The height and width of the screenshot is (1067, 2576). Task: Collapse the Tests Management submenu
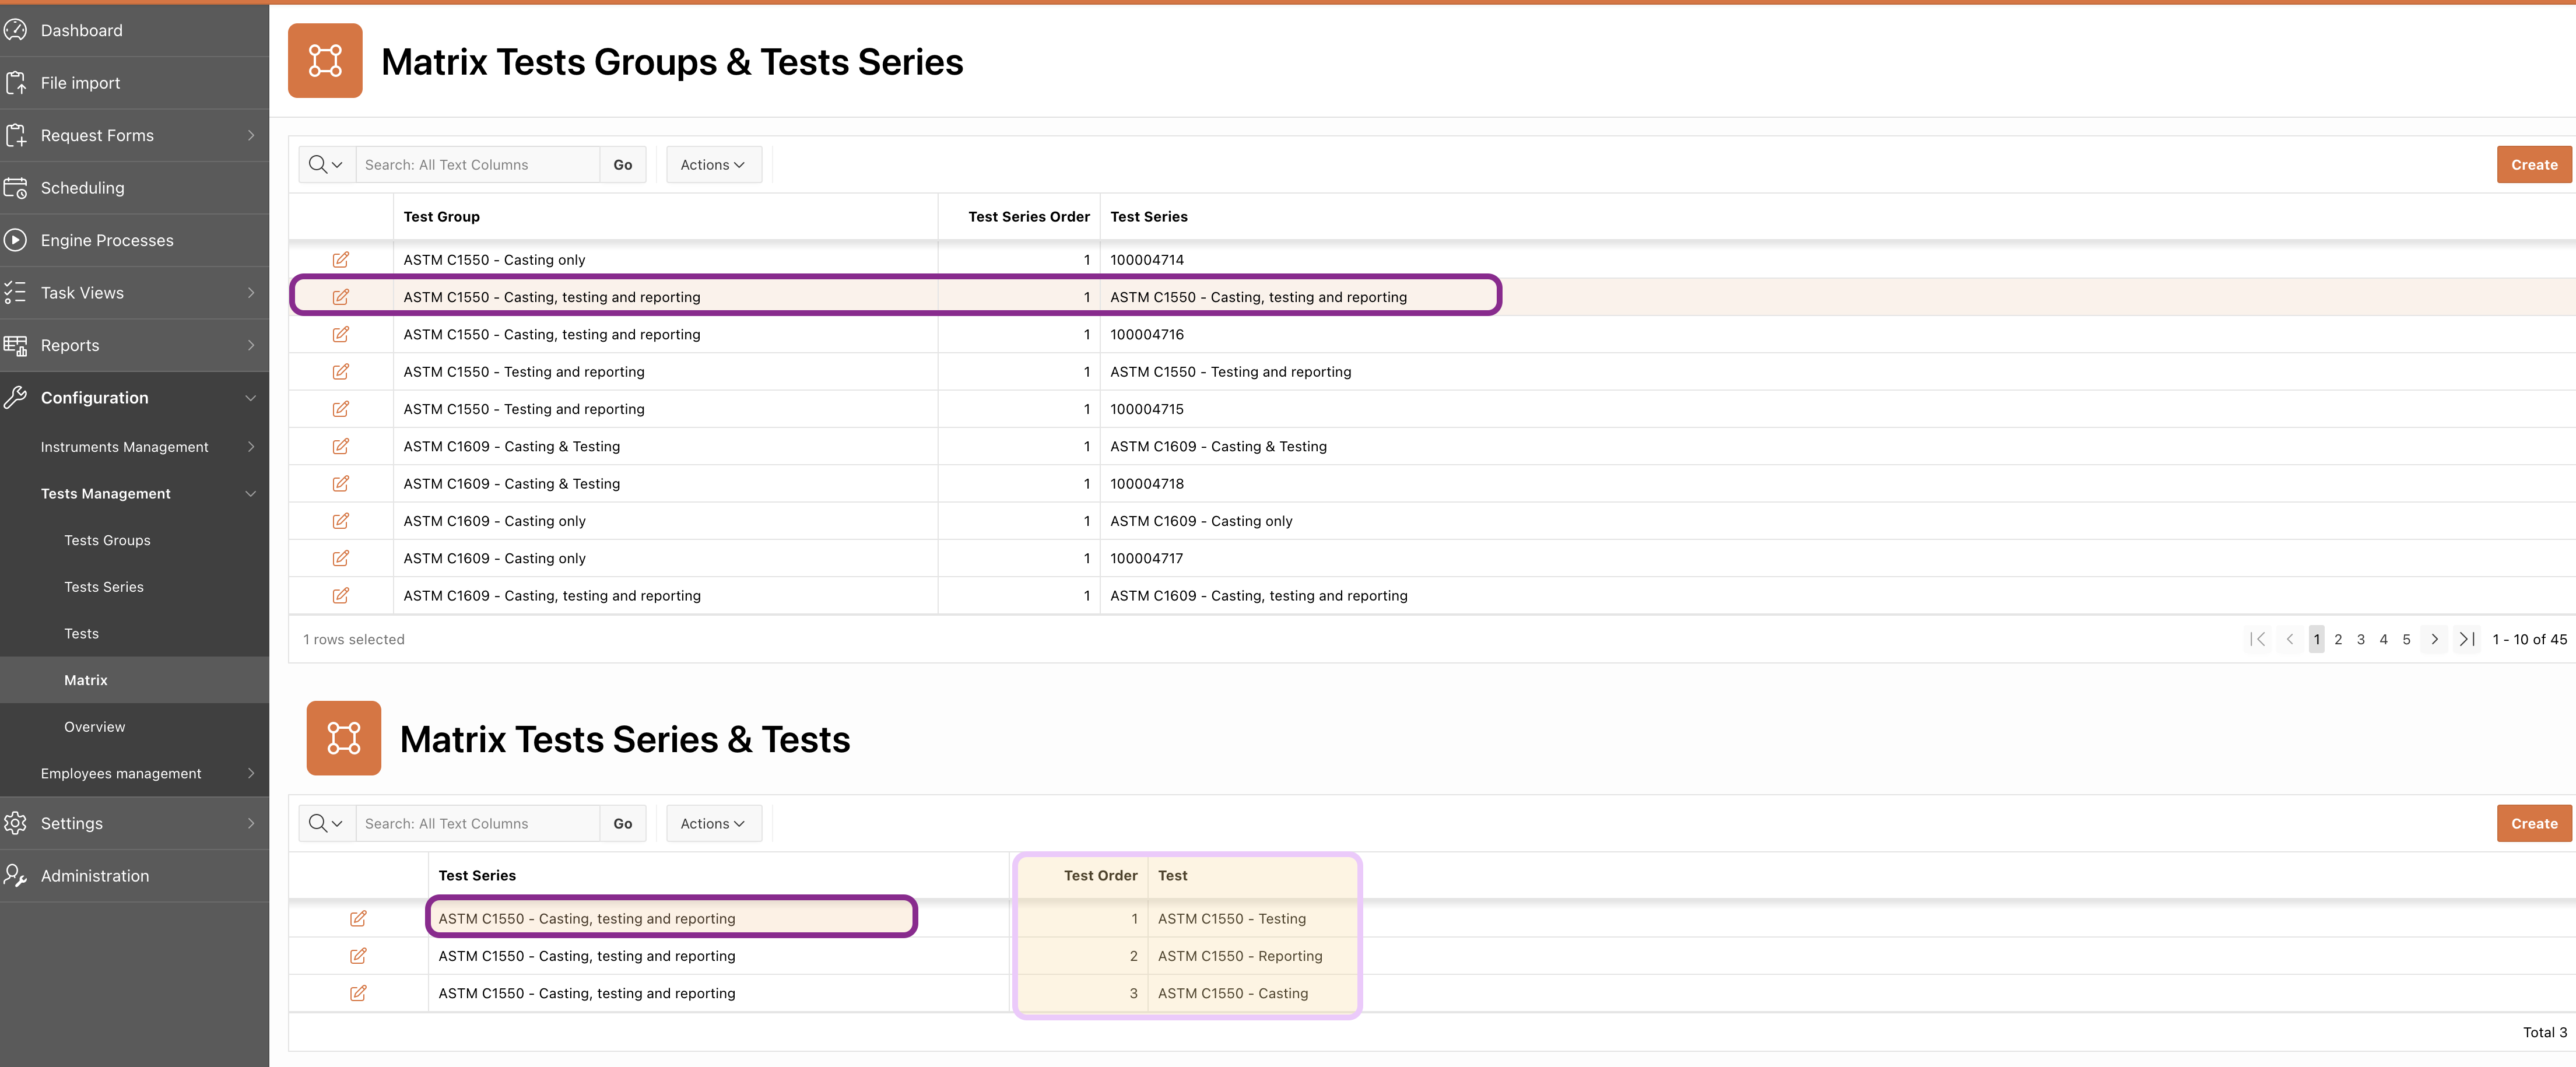click(x=250, y=494)
